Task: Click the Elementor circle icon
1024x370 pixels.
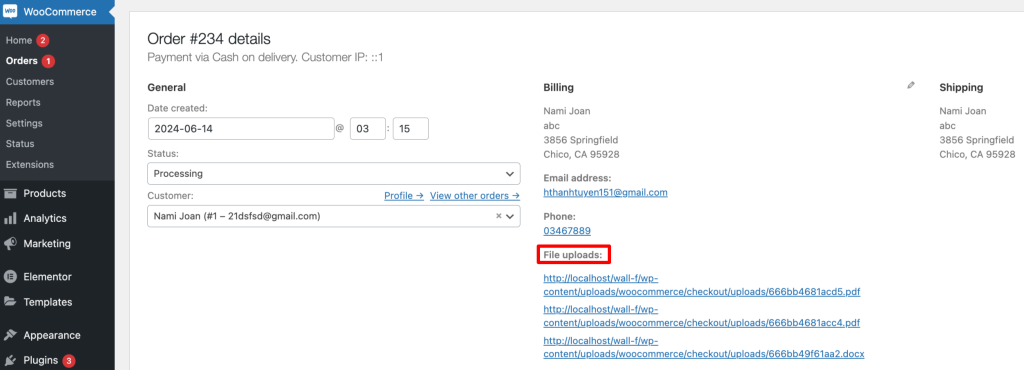Action: point(10,277)
